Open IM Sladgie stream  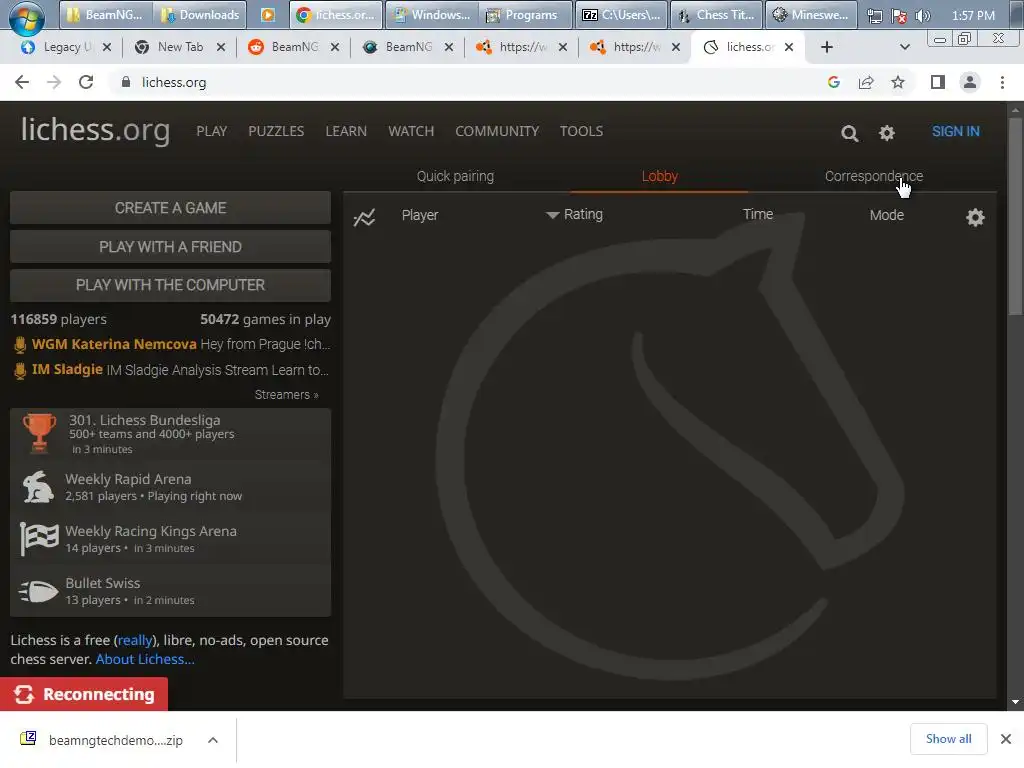172,370
